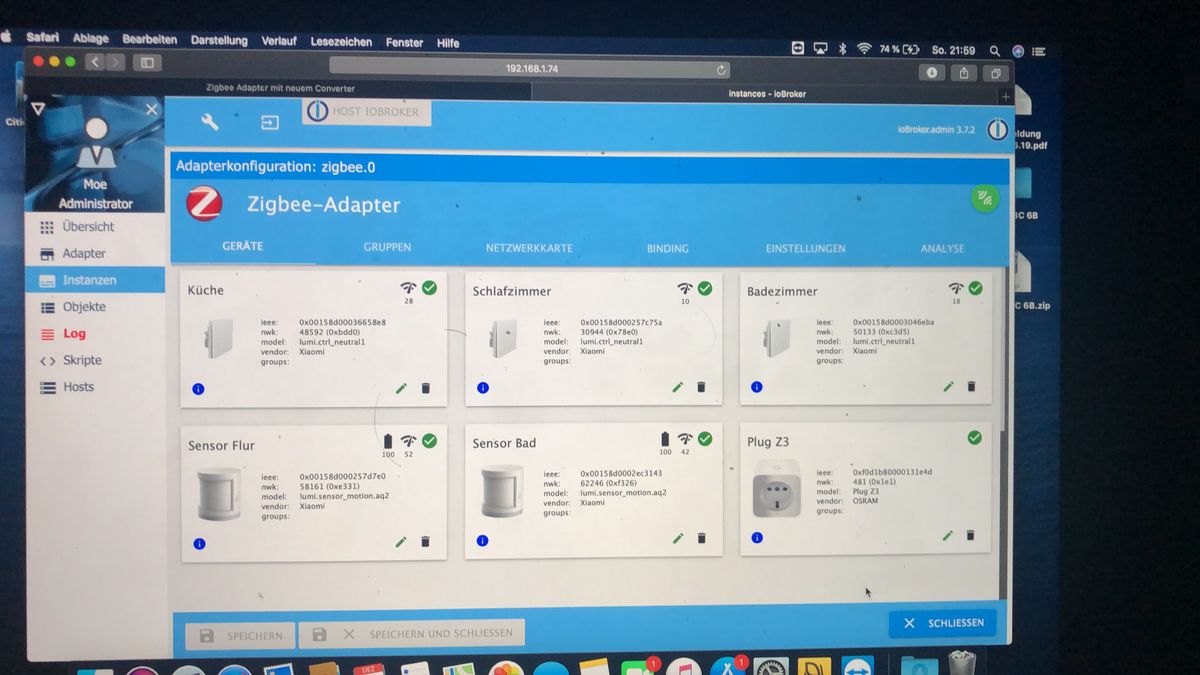This screenshot has height=675, width=1200.
Task: Click the Plug Z3 device image
Action: coord(777,488)
